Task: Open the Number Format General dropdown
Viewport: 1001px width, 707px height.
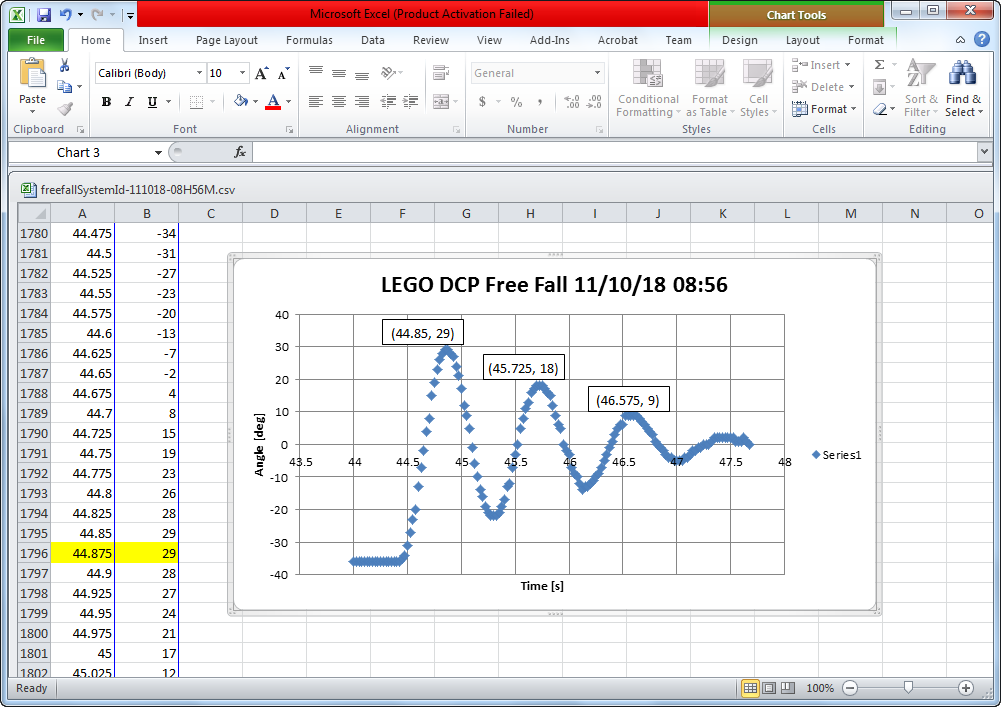Action: click(x=598, y=73)
